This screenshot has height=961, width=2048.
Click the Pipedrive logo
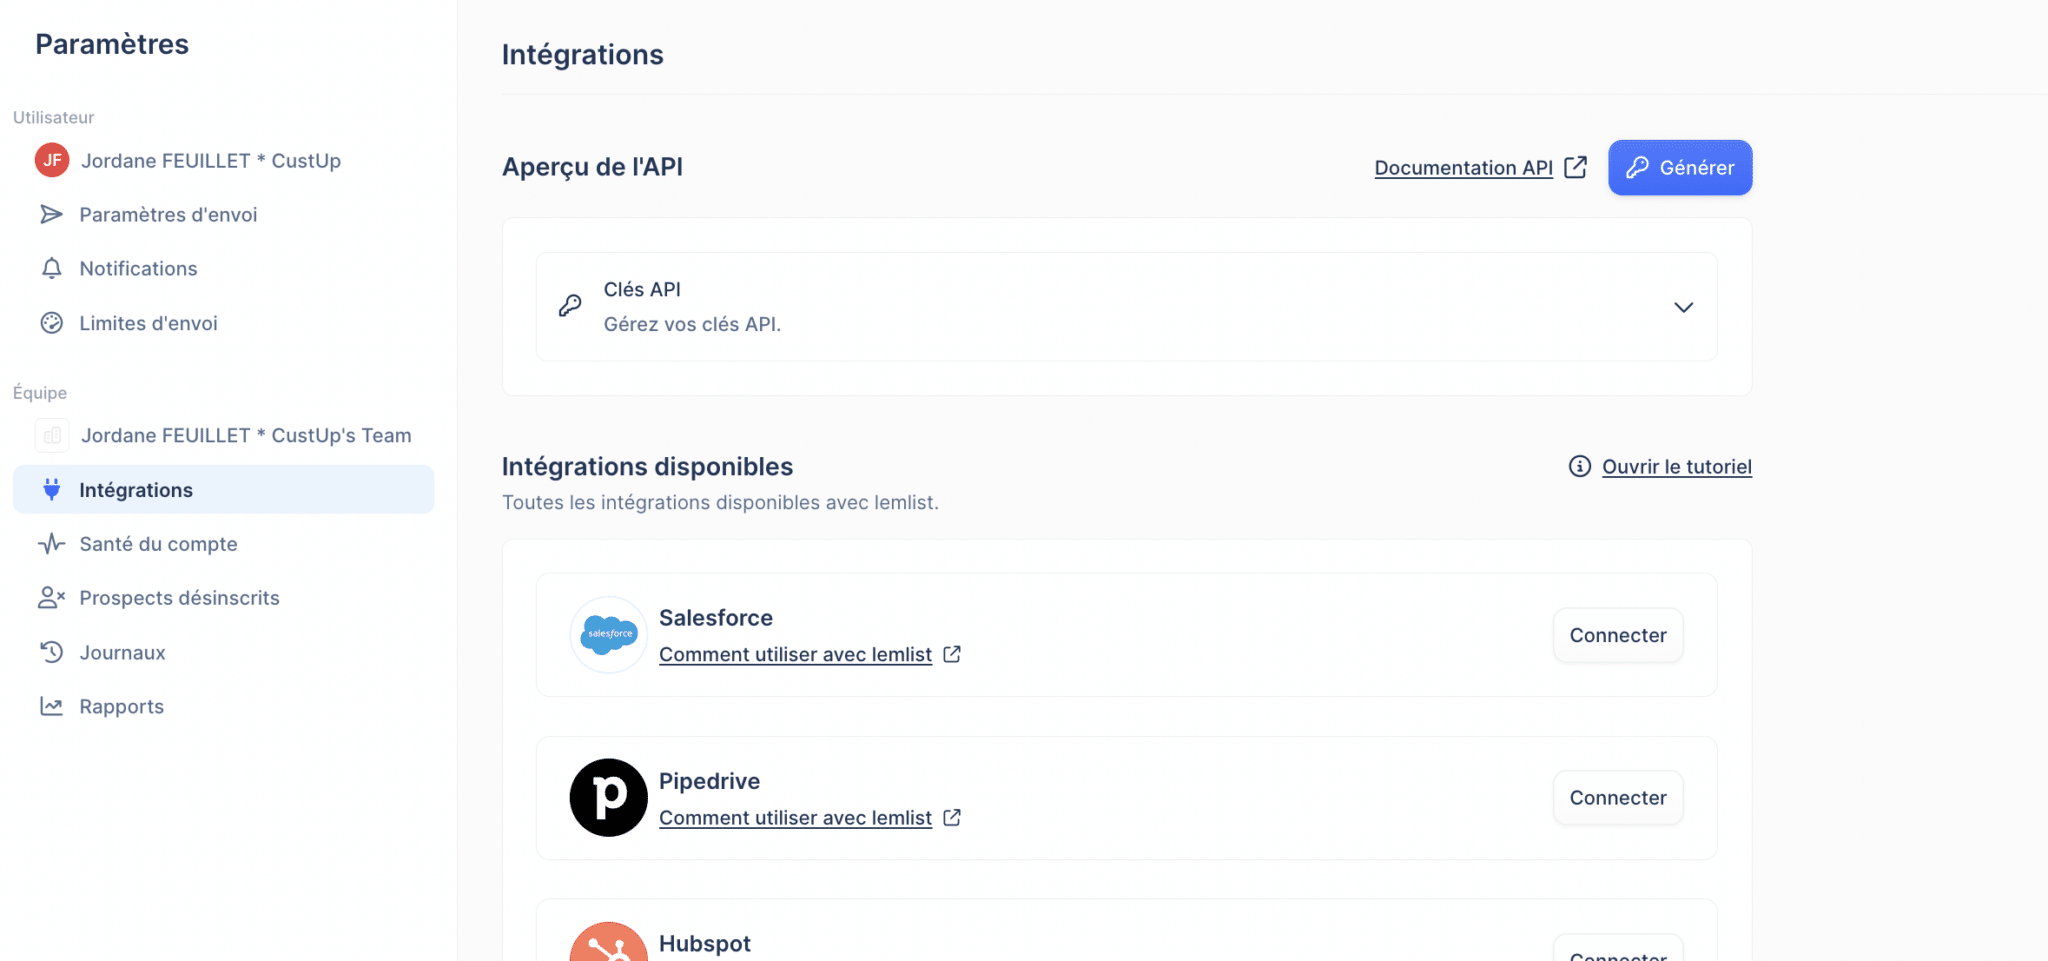tap(609, 798)
